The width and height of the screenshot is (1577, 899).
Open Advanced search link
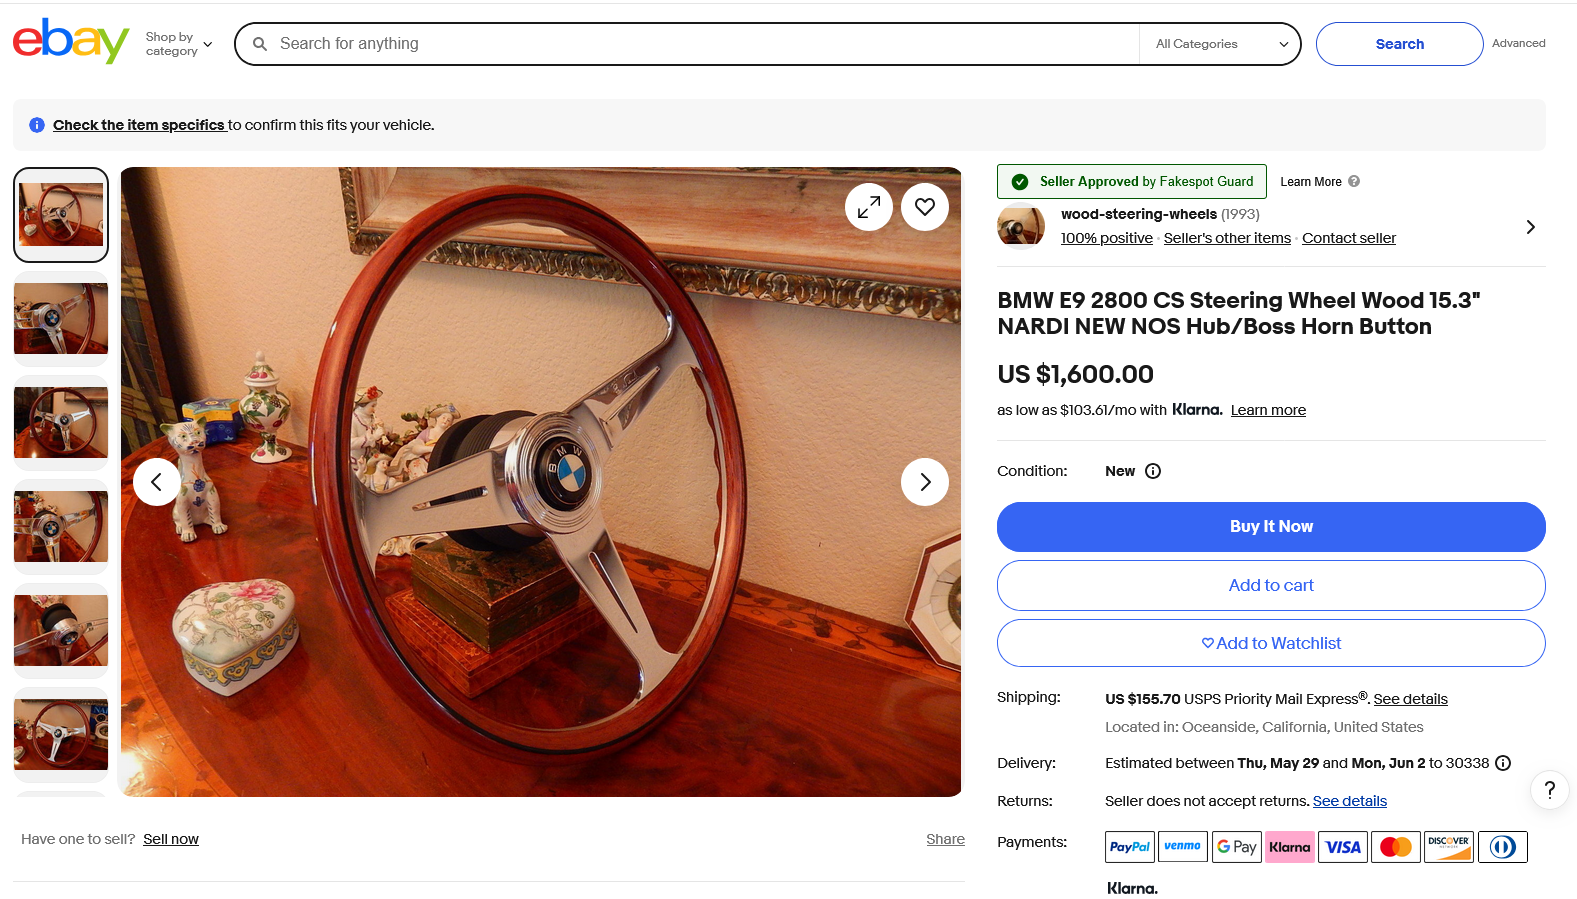point(1518,43)
